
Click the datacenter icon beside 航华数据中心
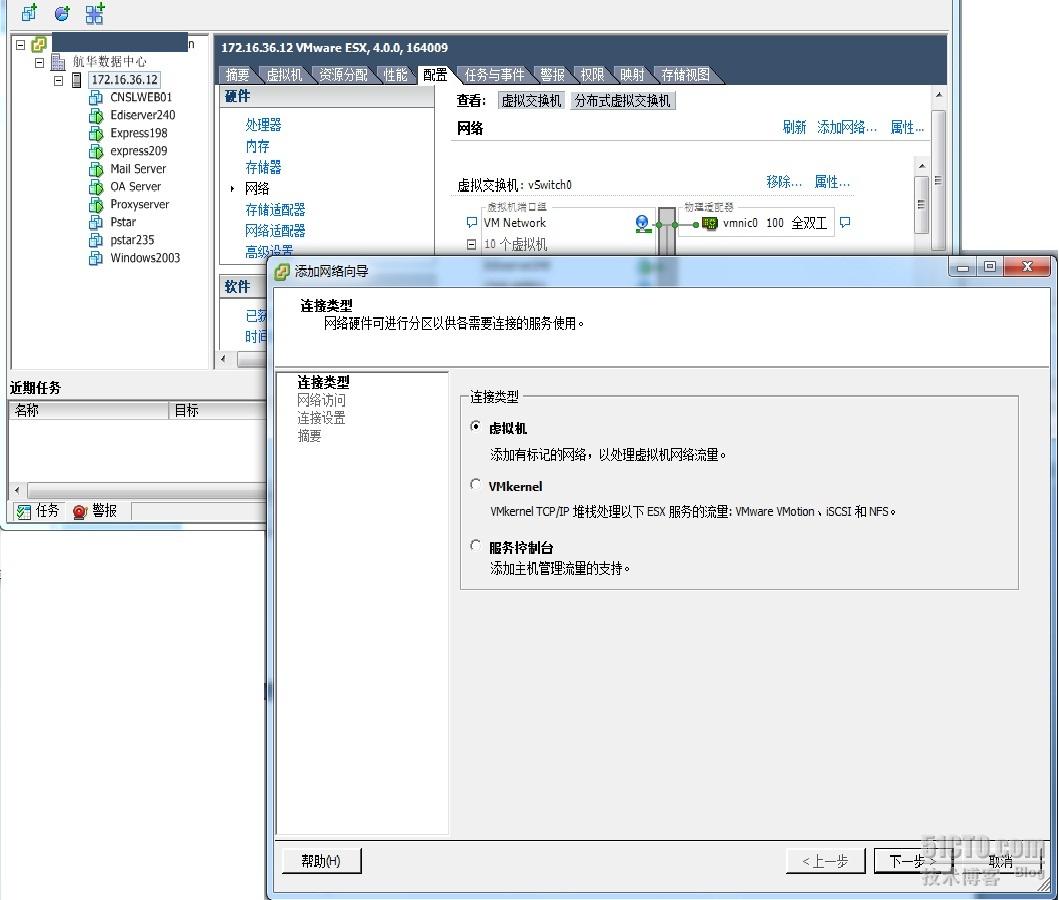pos(58,62)
